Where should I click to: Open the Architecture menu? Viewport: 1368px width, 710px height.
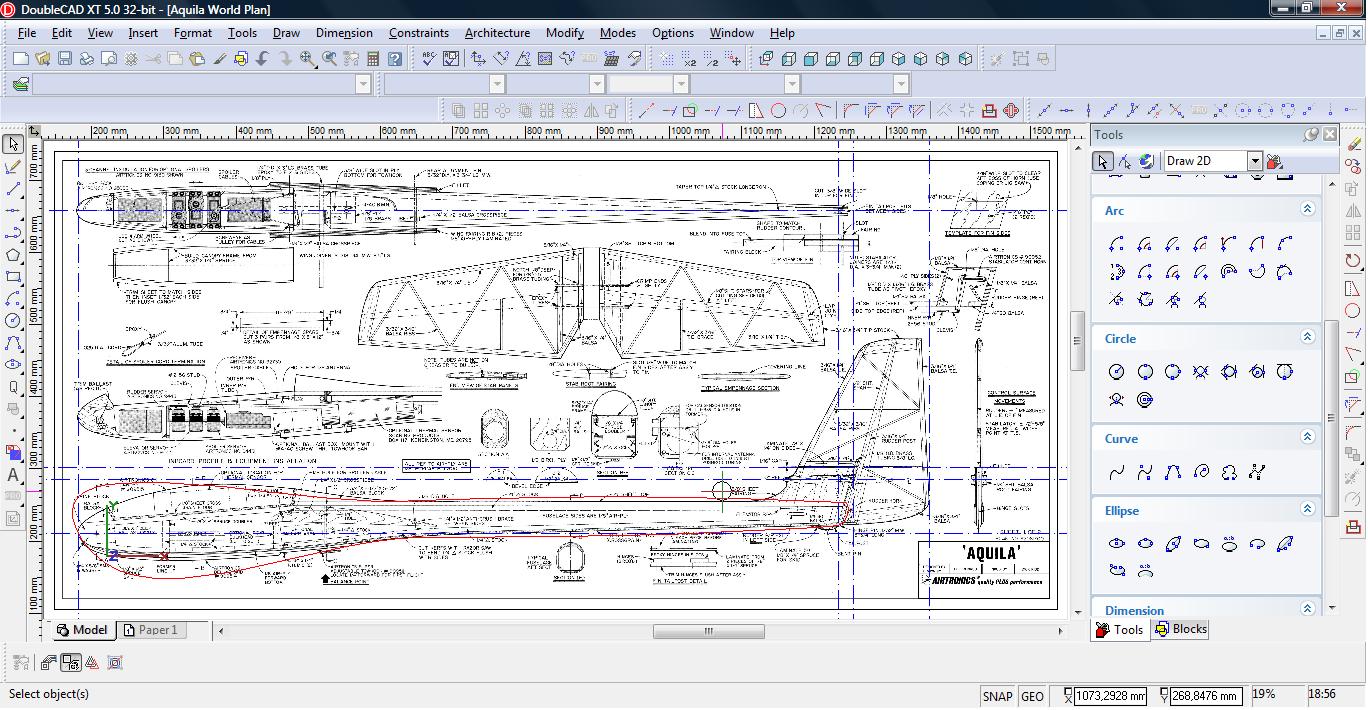pos(497,33)
